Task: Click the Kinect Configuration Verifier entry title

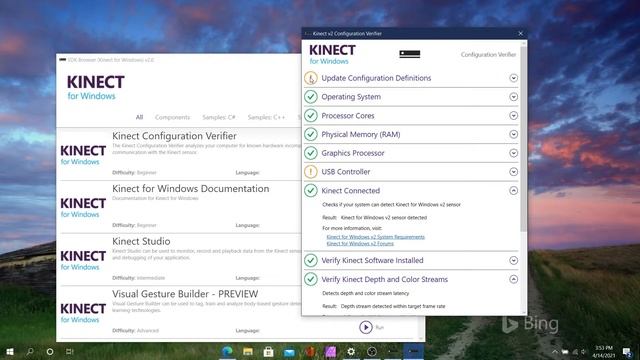Action: (x=174, y=136)
